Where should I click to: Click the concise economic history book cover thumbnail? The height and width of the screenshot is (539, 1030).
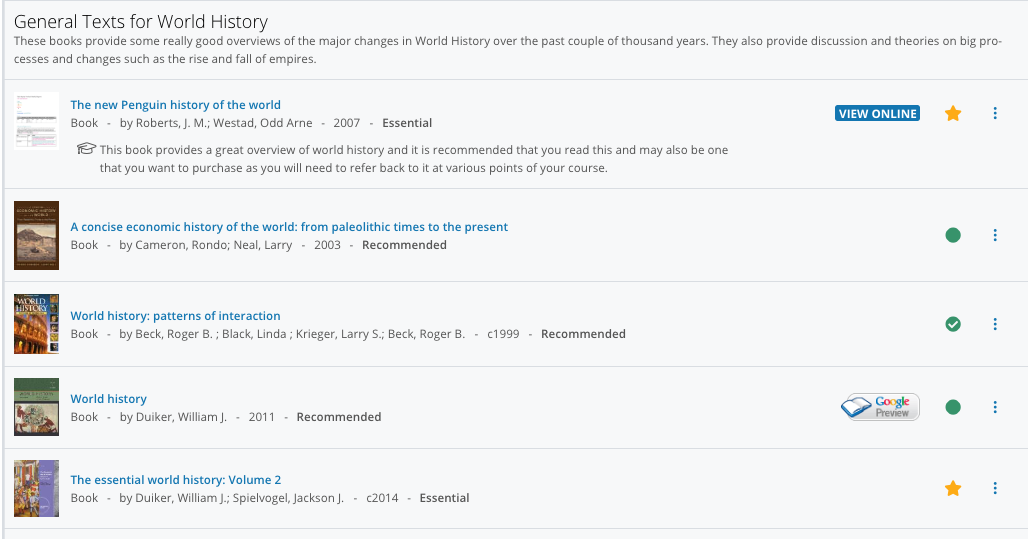click(36, 235)
